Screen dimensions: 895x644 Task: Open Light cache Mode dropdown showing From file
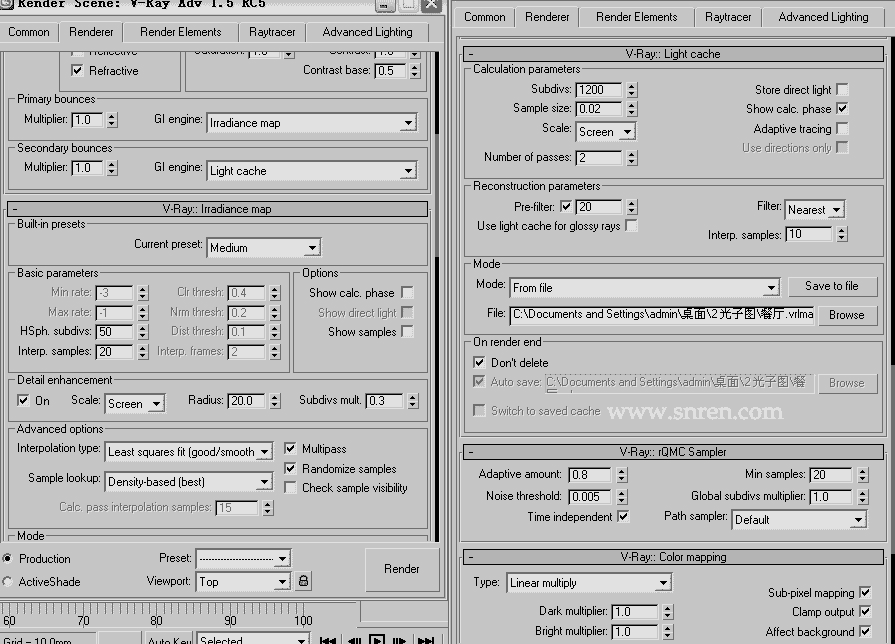pyautogui.click(x=645, y=288)
